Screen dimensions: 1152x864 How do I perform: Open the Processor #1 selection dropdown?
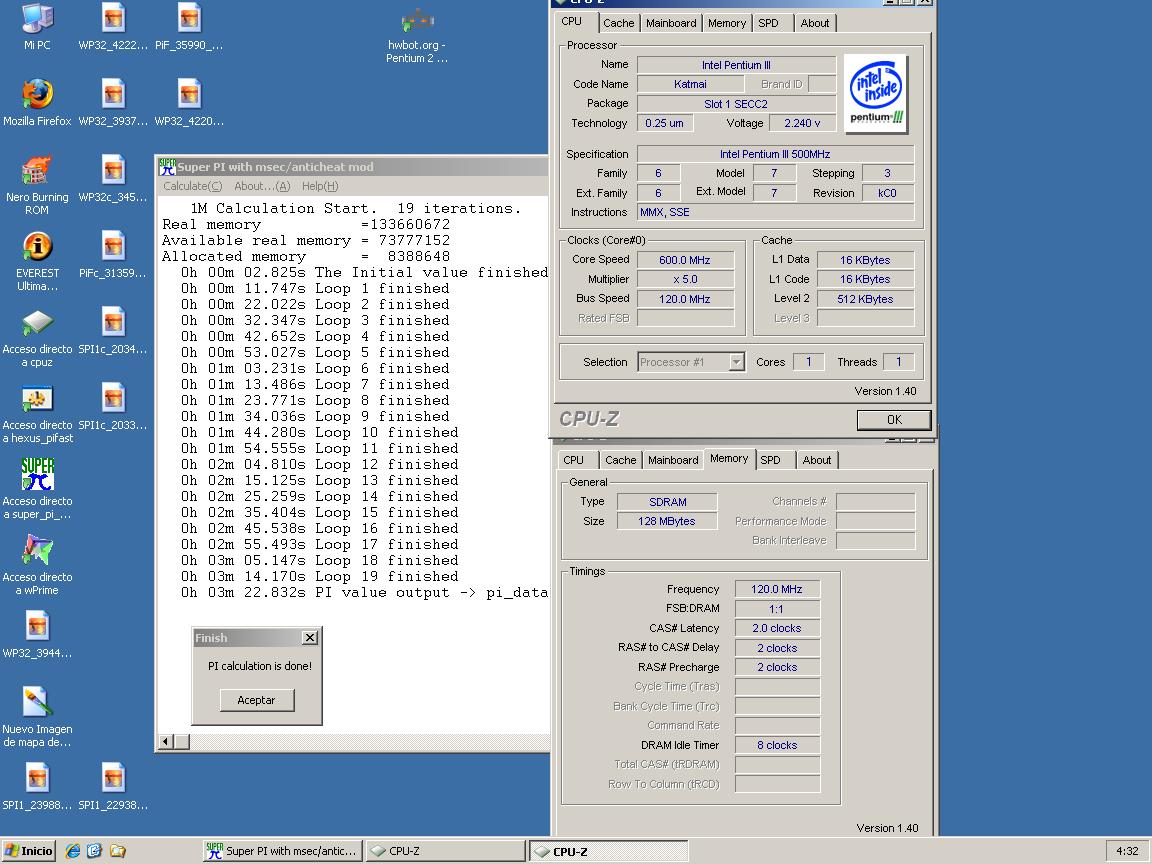tap(691, 361)
